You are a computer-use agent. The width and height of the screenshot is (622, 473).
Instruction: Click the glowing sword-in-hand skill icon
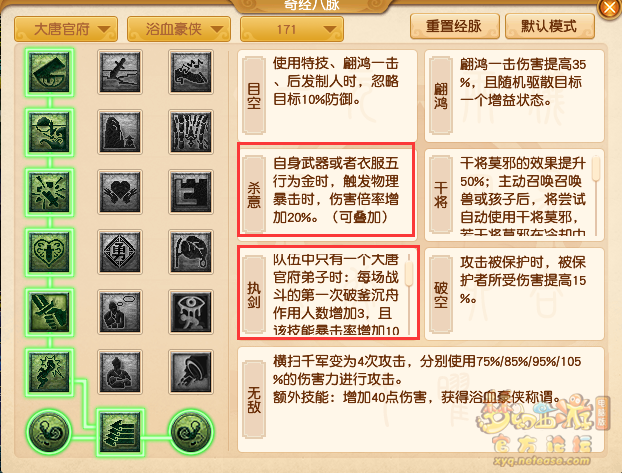pyautogui.click(x=50, y=312)
